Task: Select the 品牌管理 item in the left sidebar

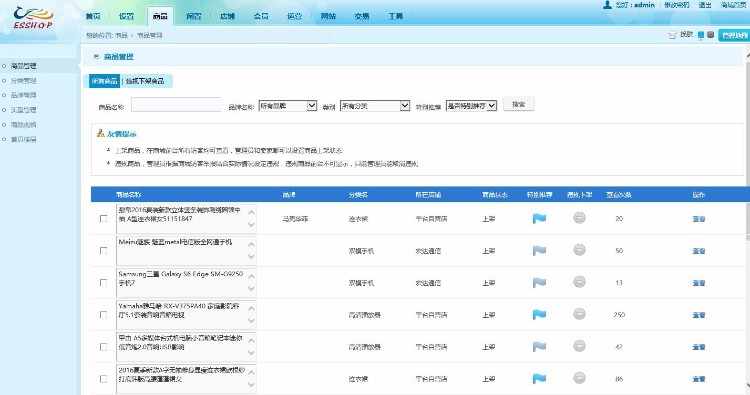Action: click(x=24, y=95)
